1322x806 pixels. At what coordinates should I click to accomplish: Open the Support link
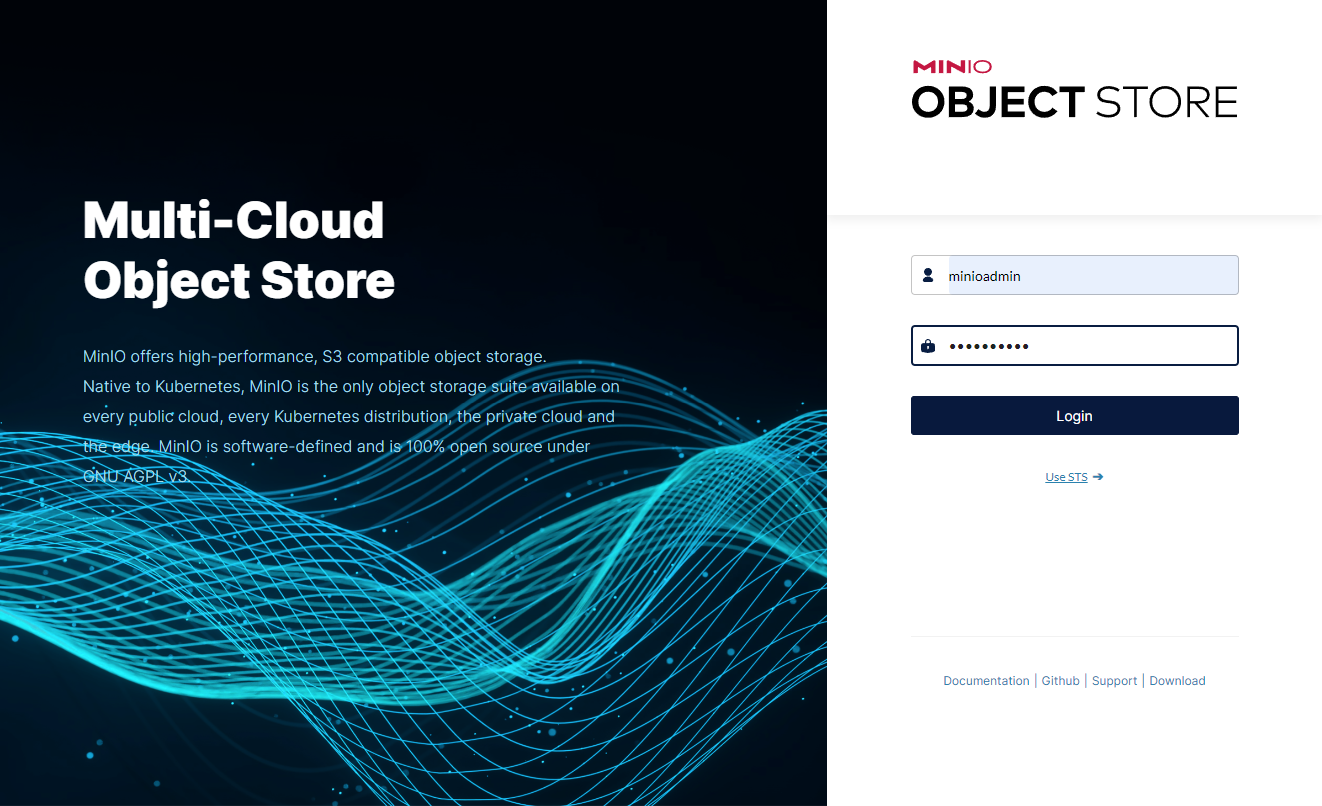coord(1114,681)
